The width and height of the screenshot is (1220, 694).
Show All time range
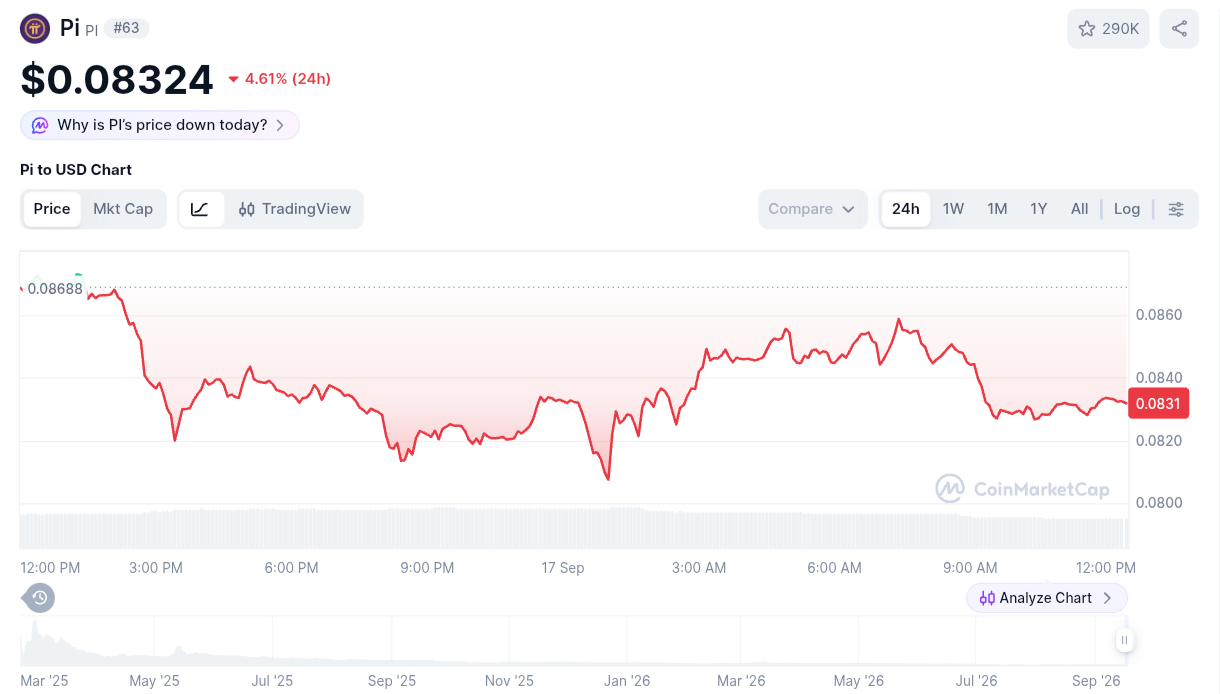coord(1079,209)
